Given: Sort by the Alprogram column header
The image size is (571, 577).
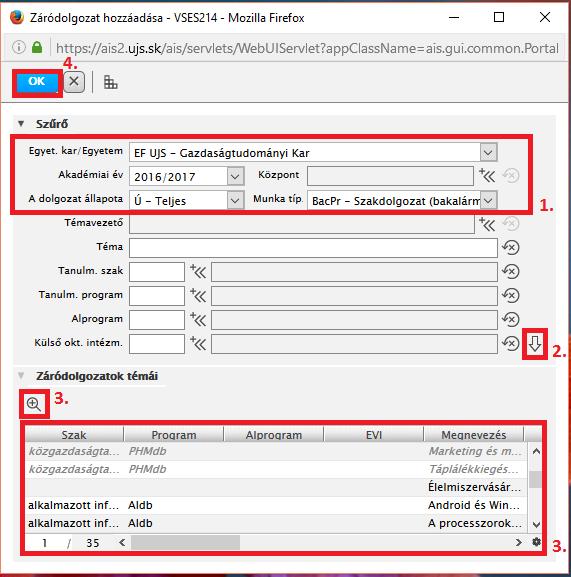Looking at the screenshot, I should pyautogui.click(x=274, y=435).
